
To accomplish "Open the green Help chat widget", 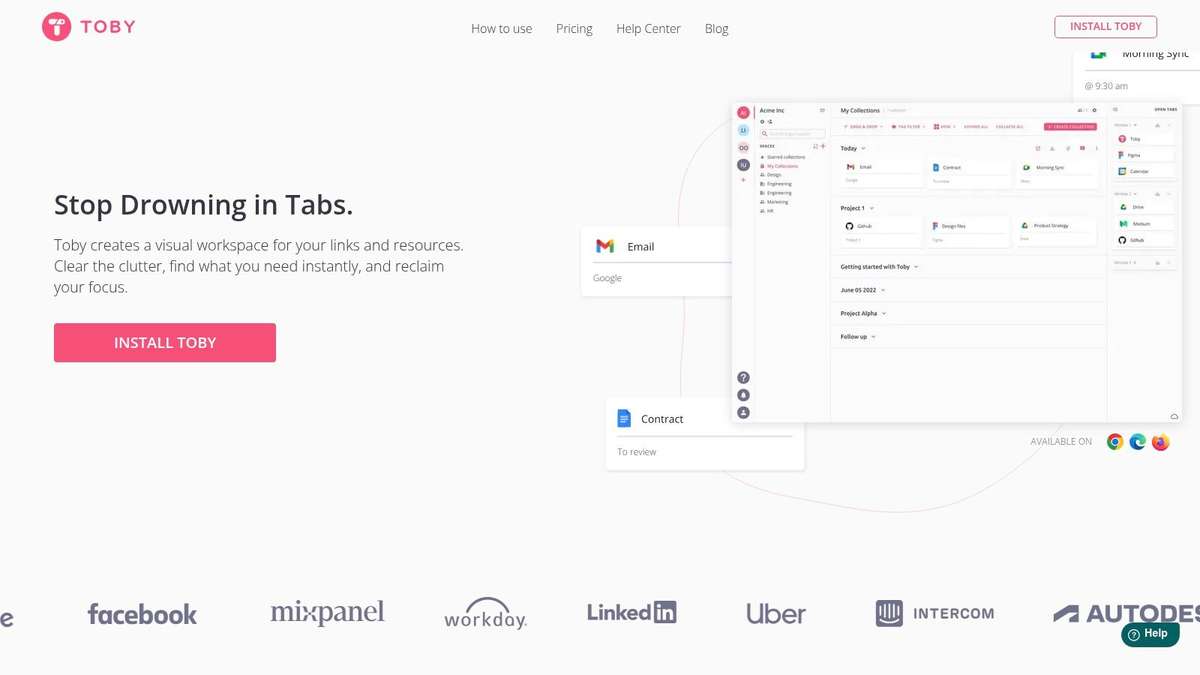I will pyautogui.click(x=1149, y=634).
